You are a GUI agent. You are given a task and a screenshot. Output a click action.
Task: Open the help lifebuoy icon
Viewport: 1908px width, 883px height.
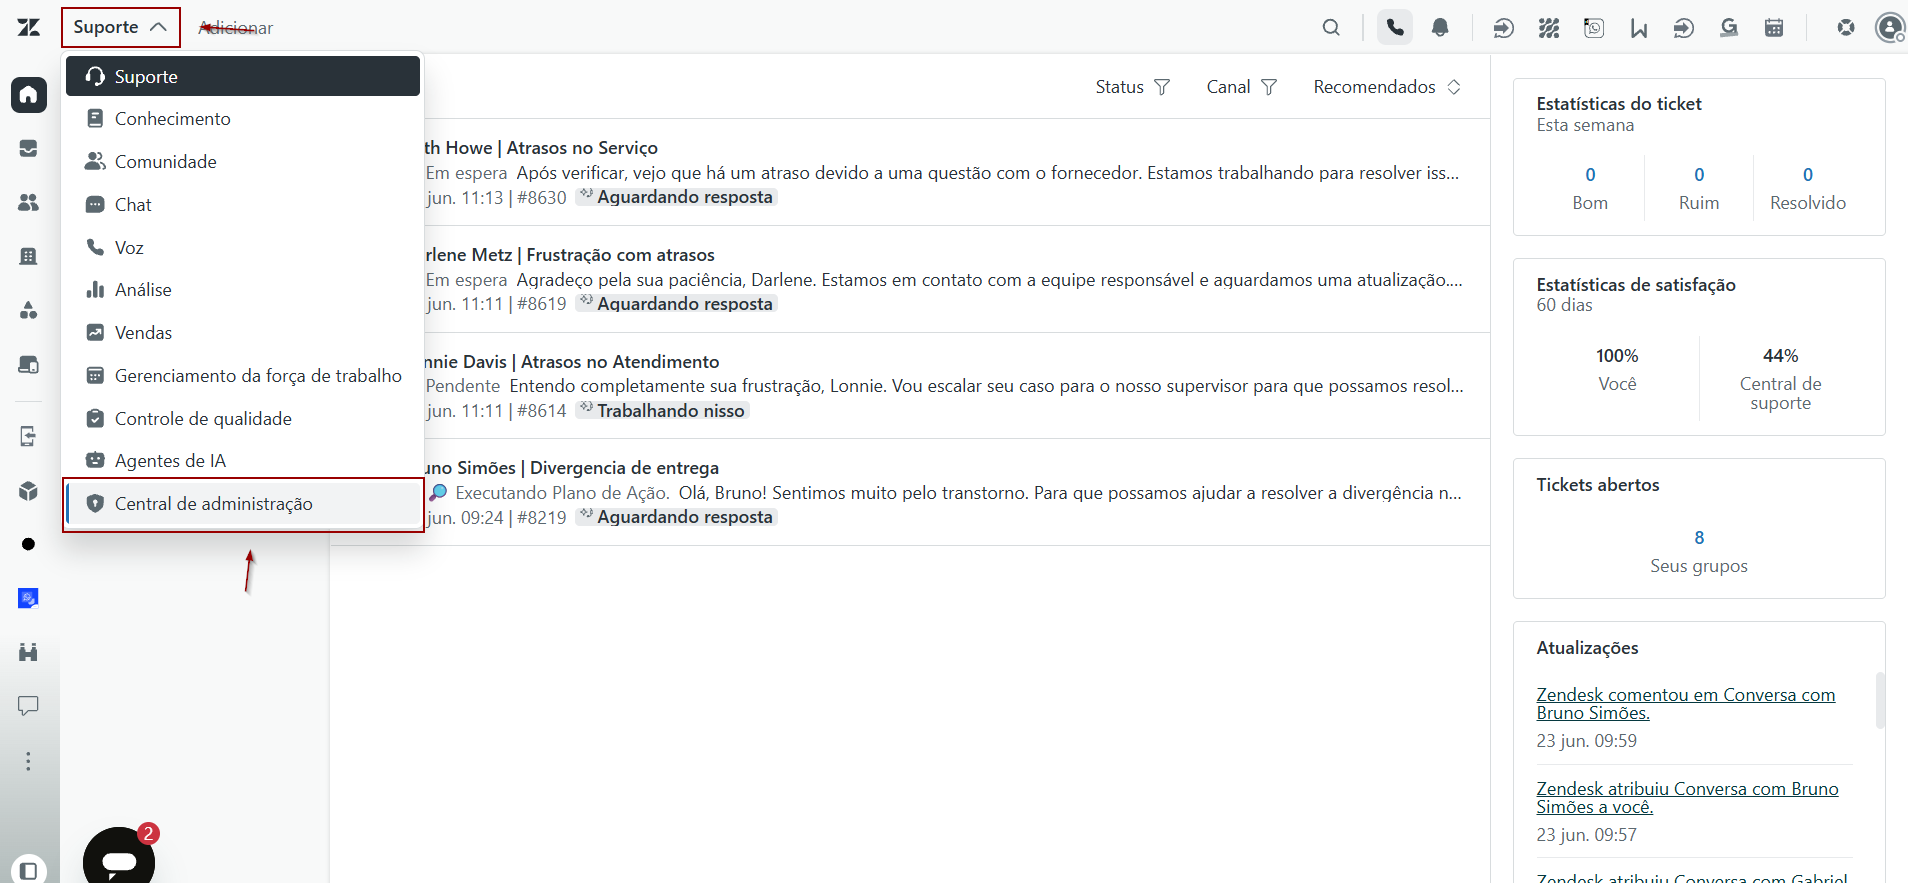[1846, 27]
